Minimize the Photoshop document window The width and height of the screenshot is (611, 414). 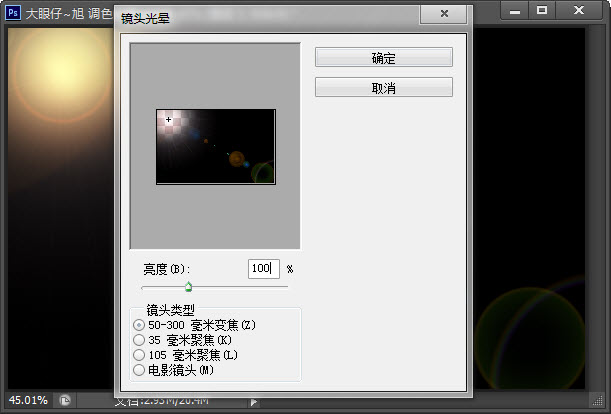[516, 10]
